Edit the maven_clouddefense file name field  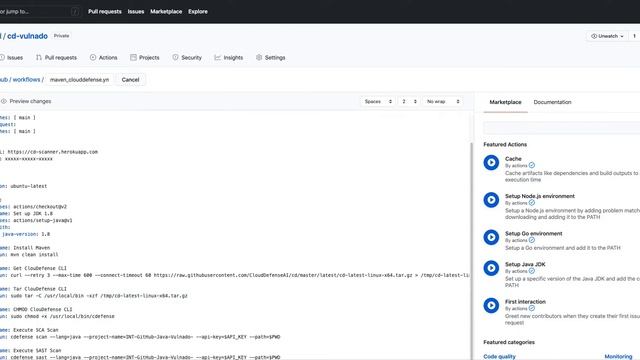[x=79, y=80]
